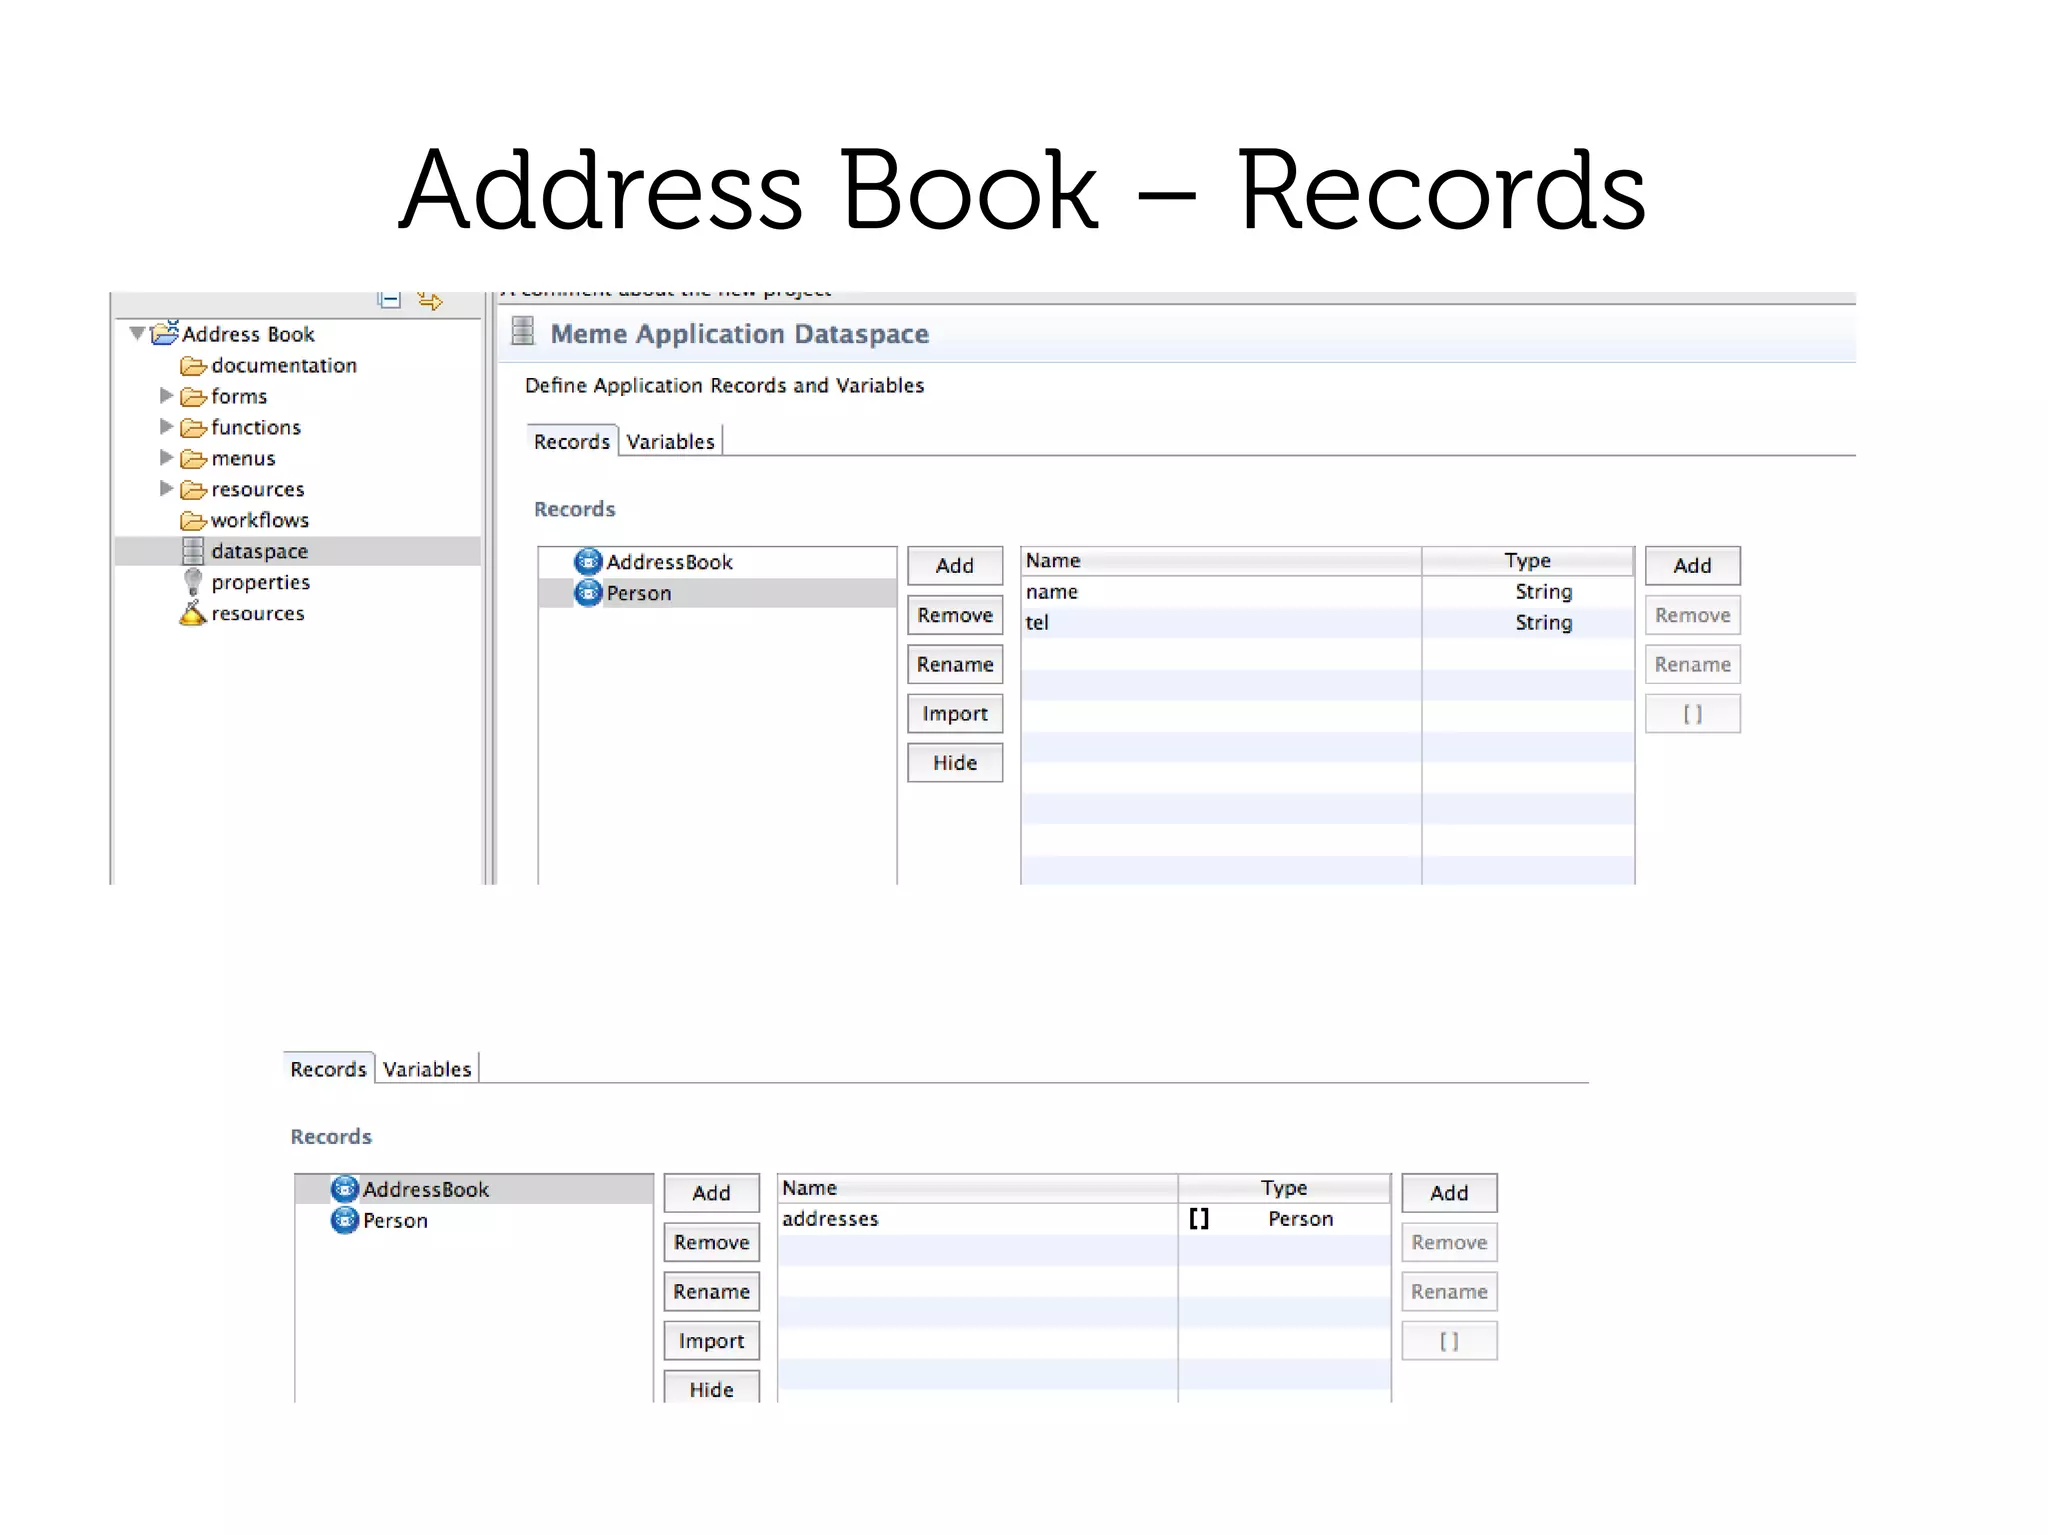
Task: Click Import button in lower panel
Action: [x=712, y=1340]
